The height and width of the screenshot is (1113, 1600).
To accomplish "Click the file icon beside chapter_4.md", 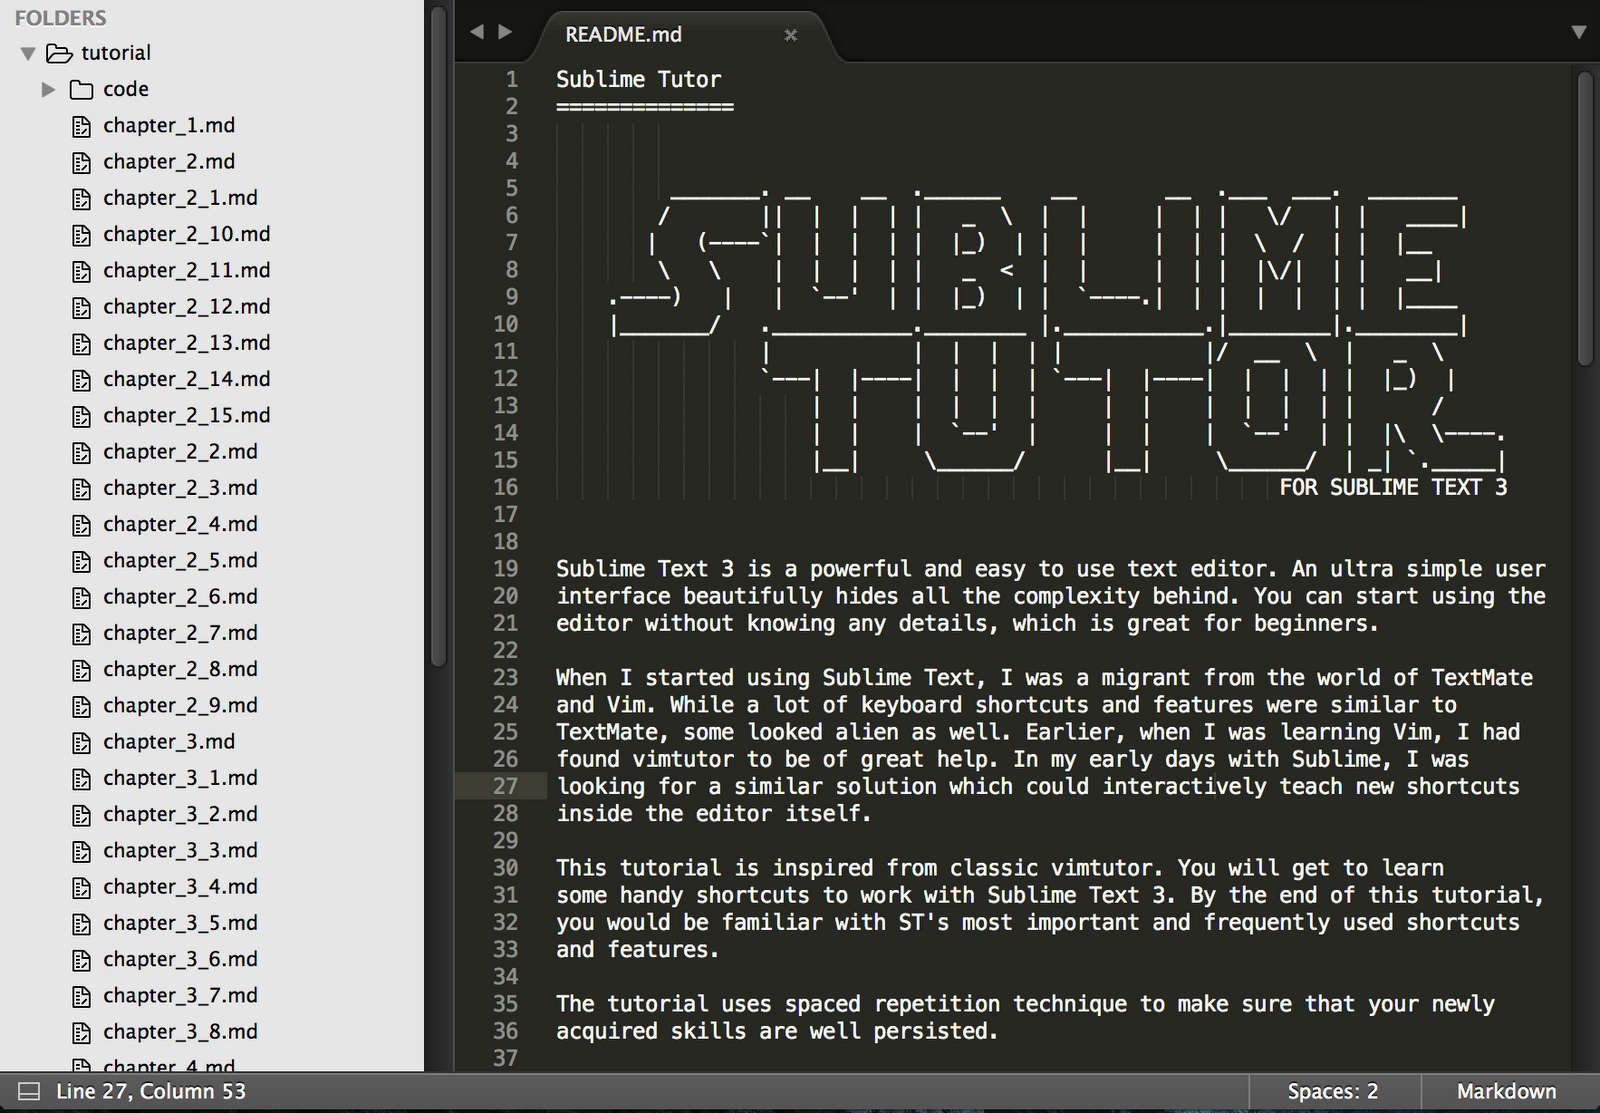I will tap(81, 1064).
